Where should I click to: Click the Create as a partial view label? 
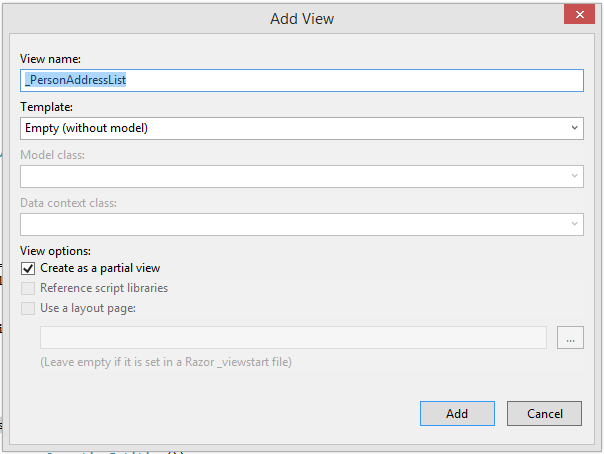tap(100, 268)
